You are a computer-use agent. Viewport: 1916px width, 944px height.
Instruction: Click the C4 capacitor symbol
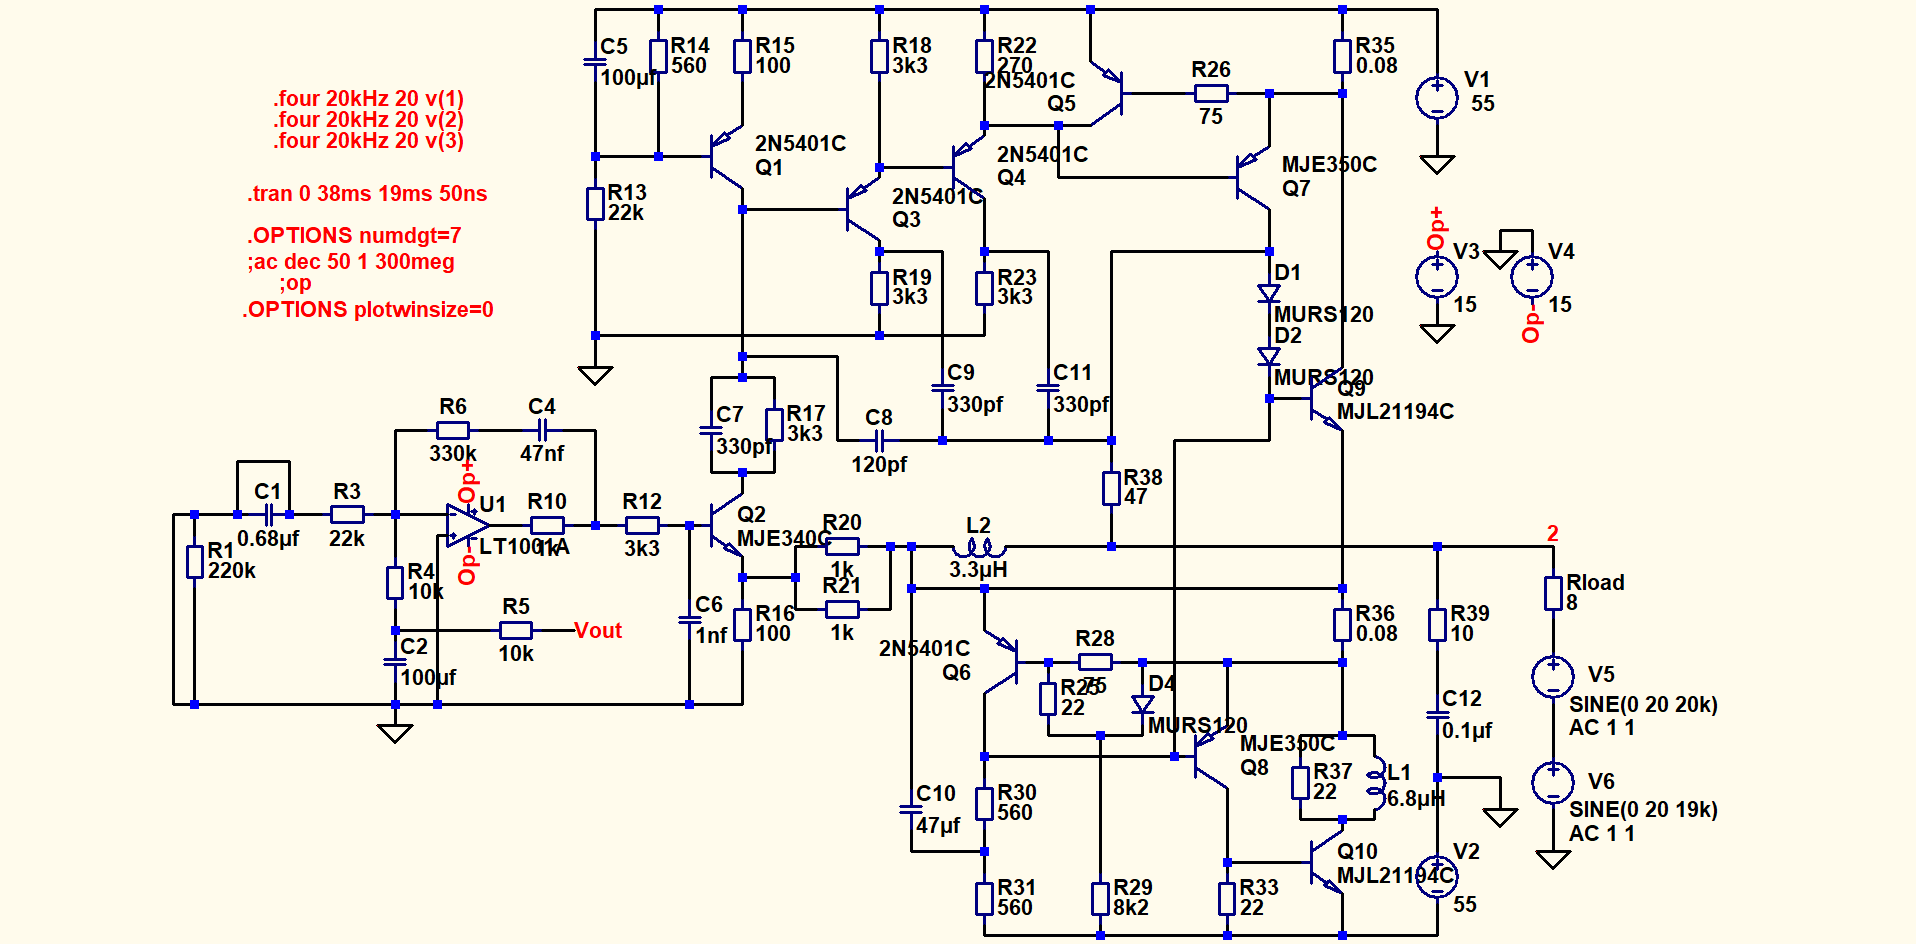[x=542, y=431]
